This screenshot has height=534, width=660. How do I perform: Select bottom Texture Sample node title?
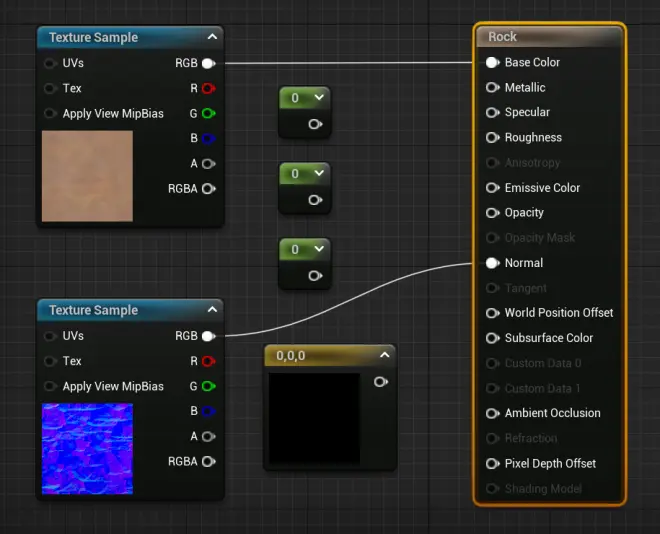pos(93,310)
